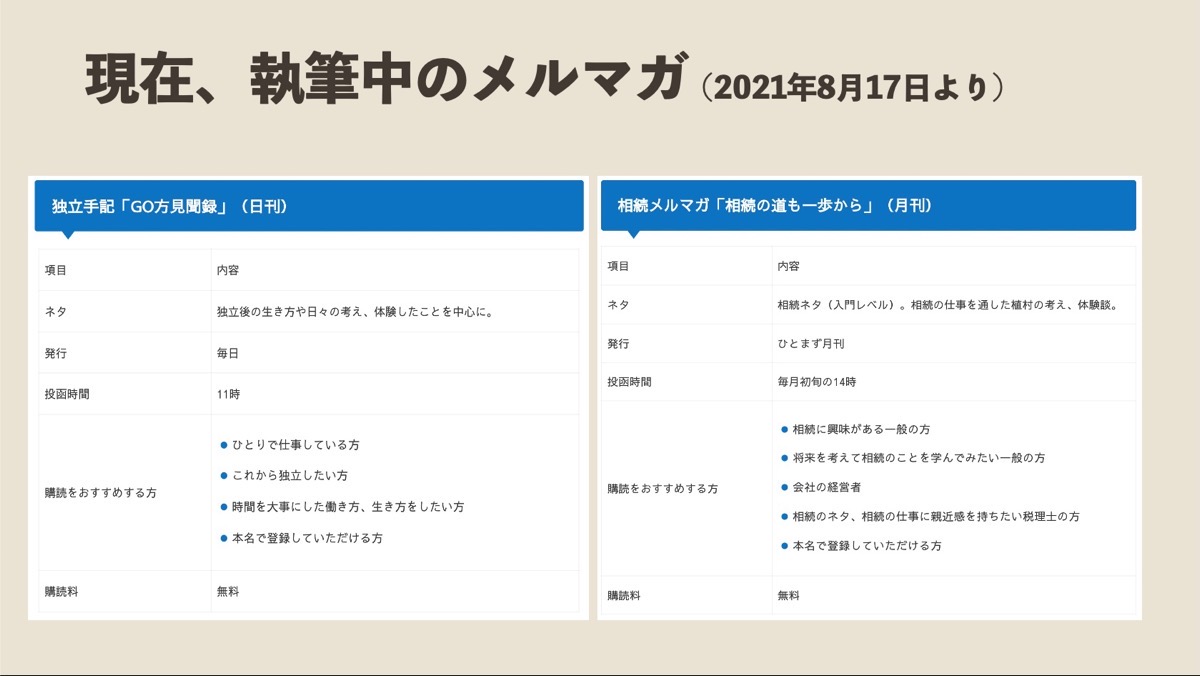
Task: Select the 11時 posting time cell
Action: coord(395,394)
